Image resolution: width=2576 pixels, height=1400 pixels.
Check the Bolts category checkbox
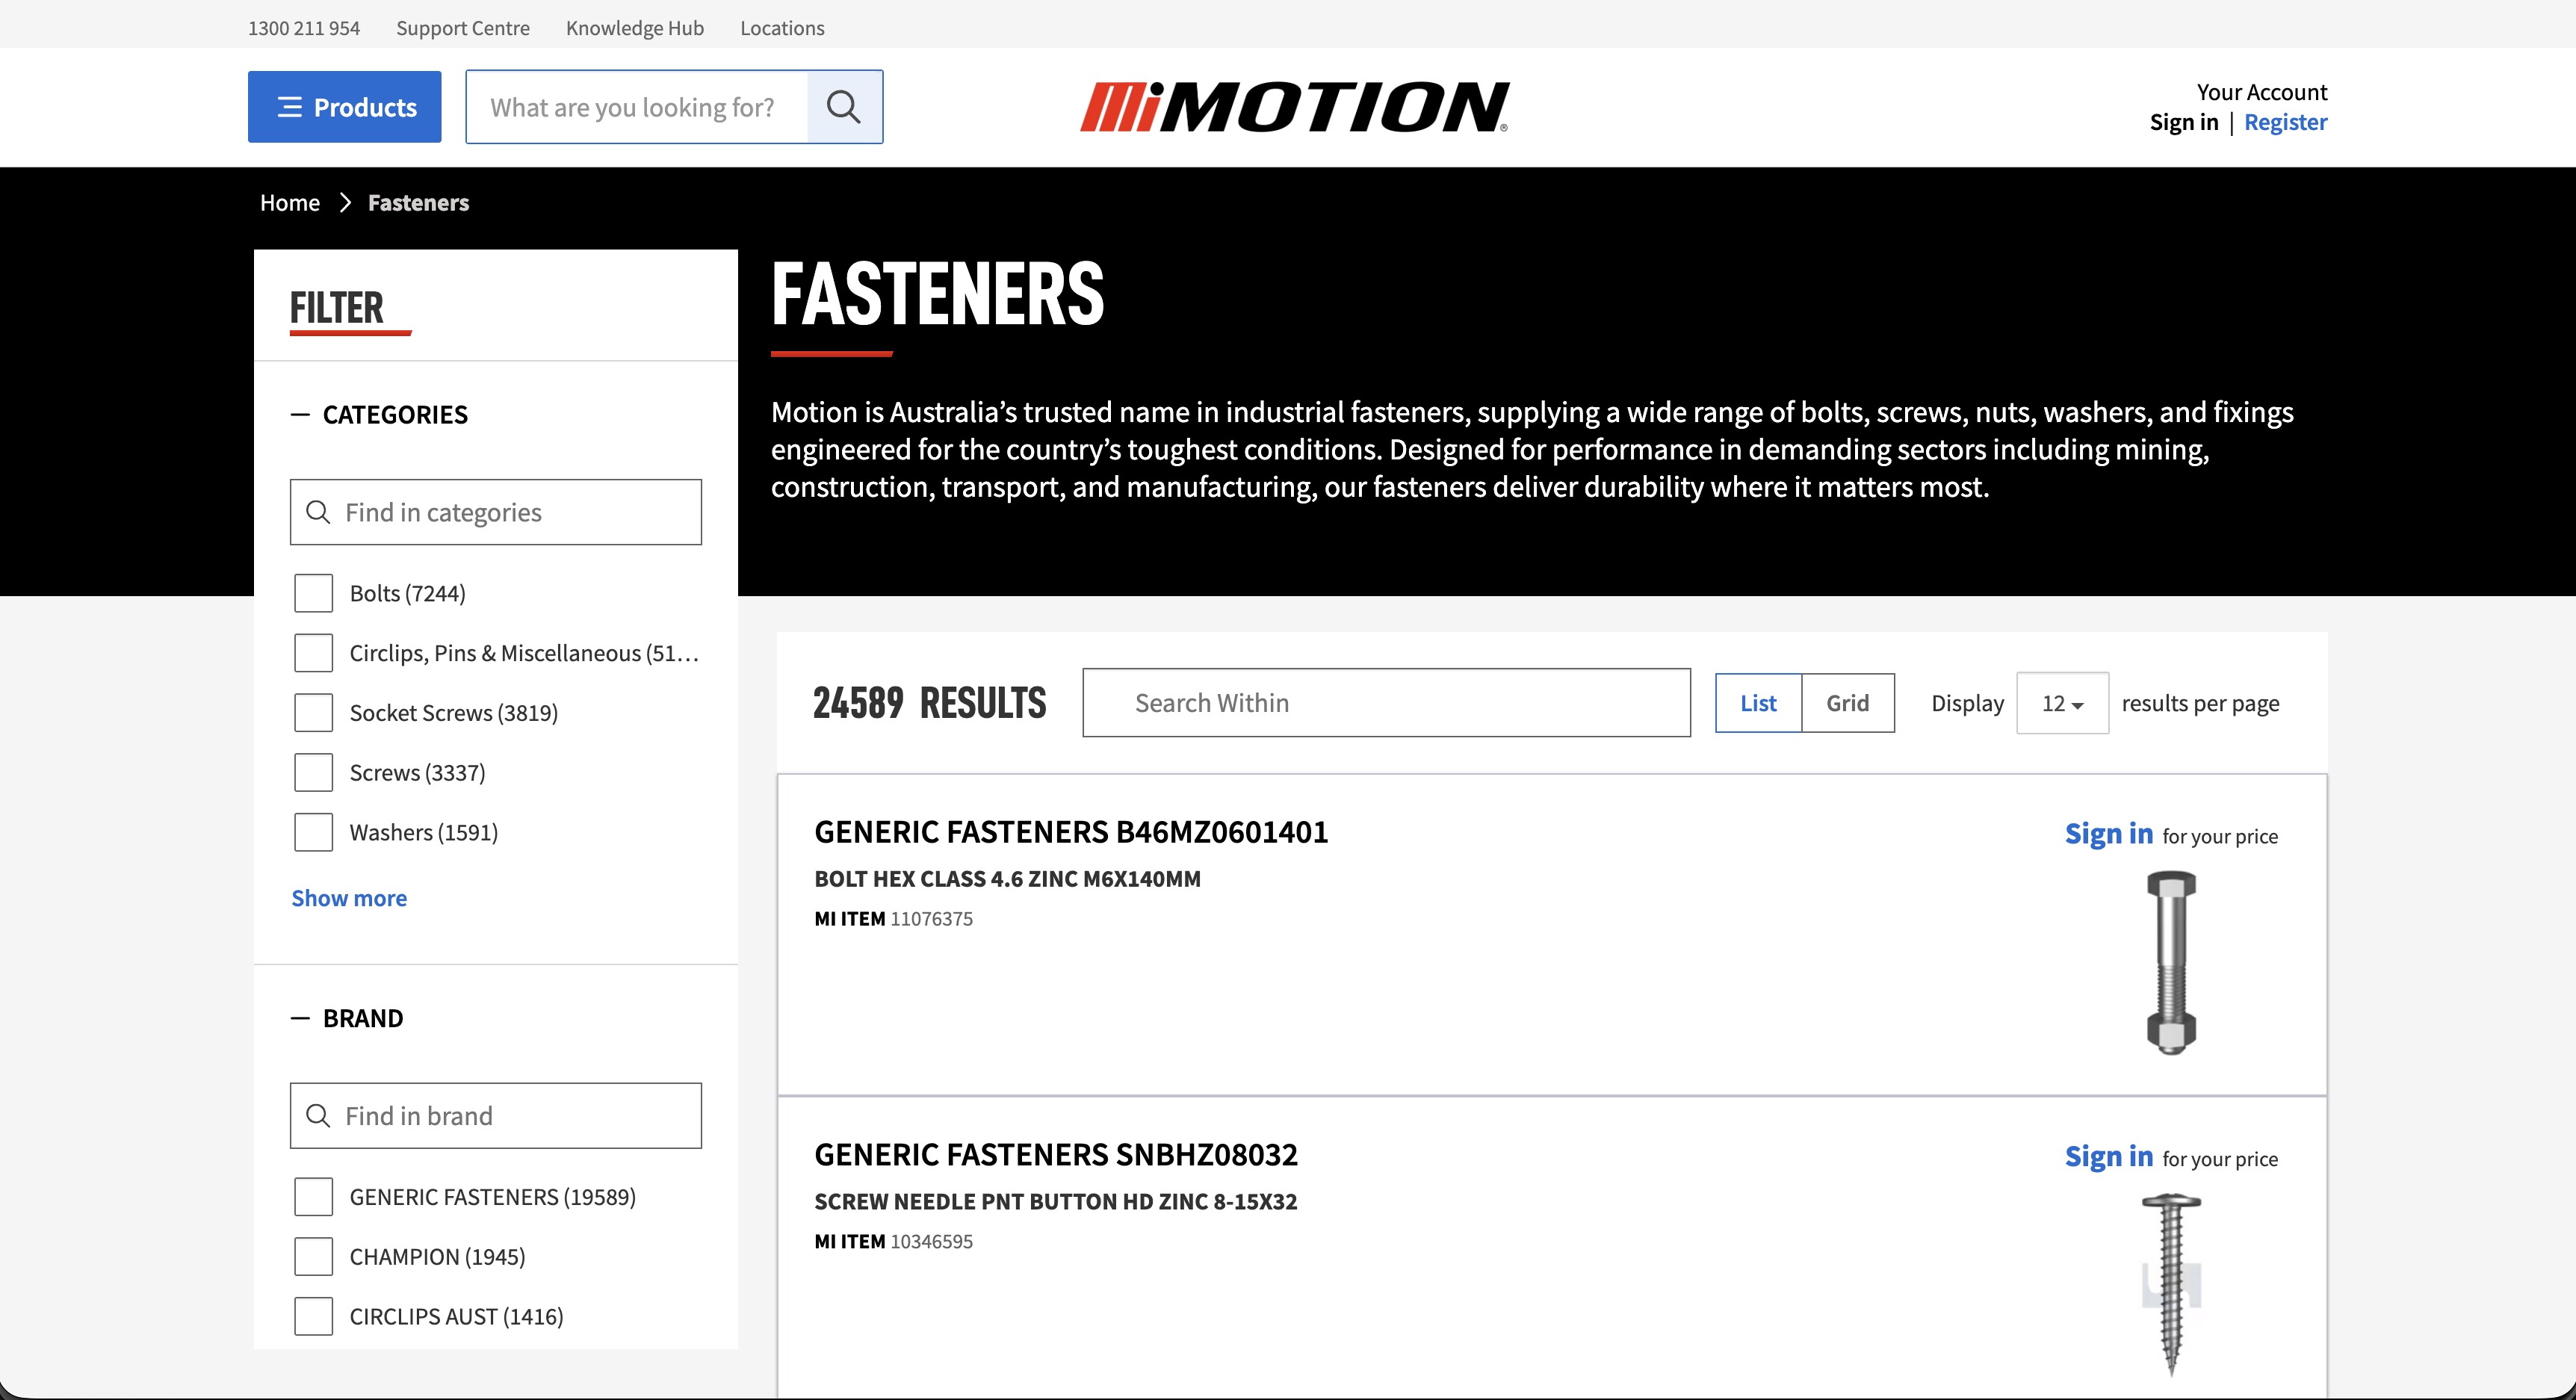coord(313,593)
